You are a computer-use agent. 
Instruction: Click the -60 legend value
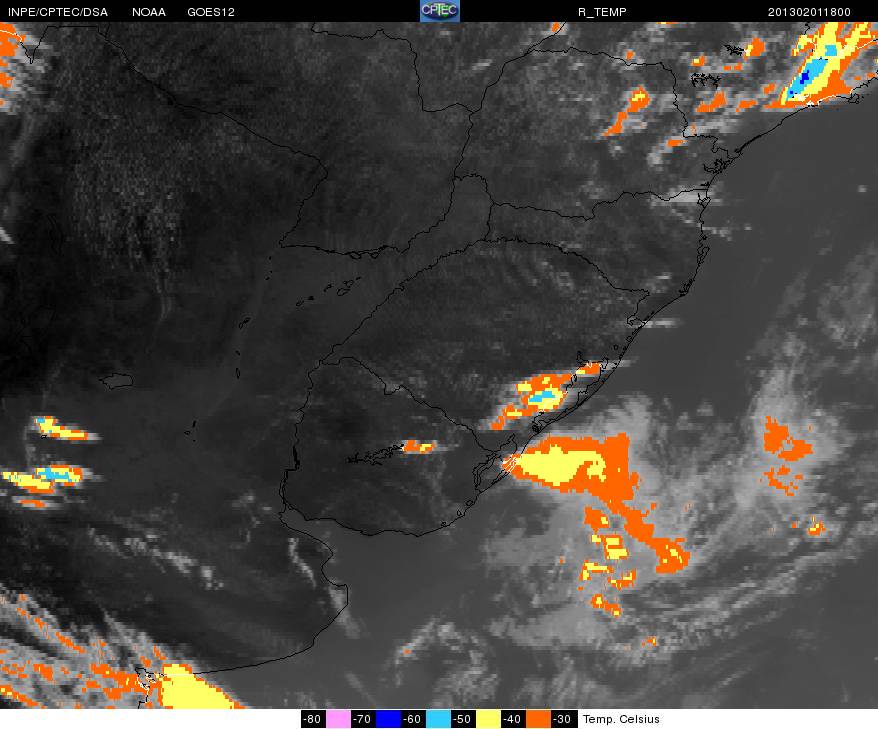(x=413, y=719)
